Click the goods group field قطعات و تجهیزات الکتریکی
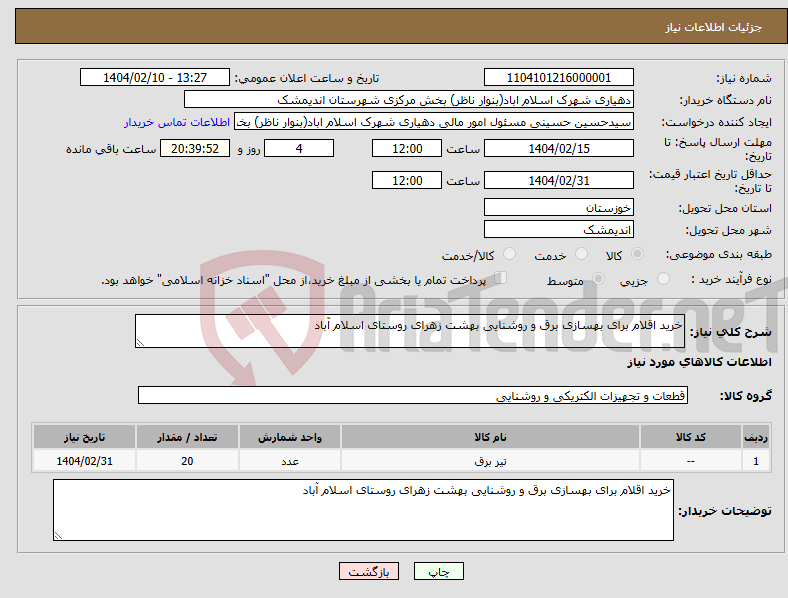Screen dimensions: 788x598 coord(413,395)
